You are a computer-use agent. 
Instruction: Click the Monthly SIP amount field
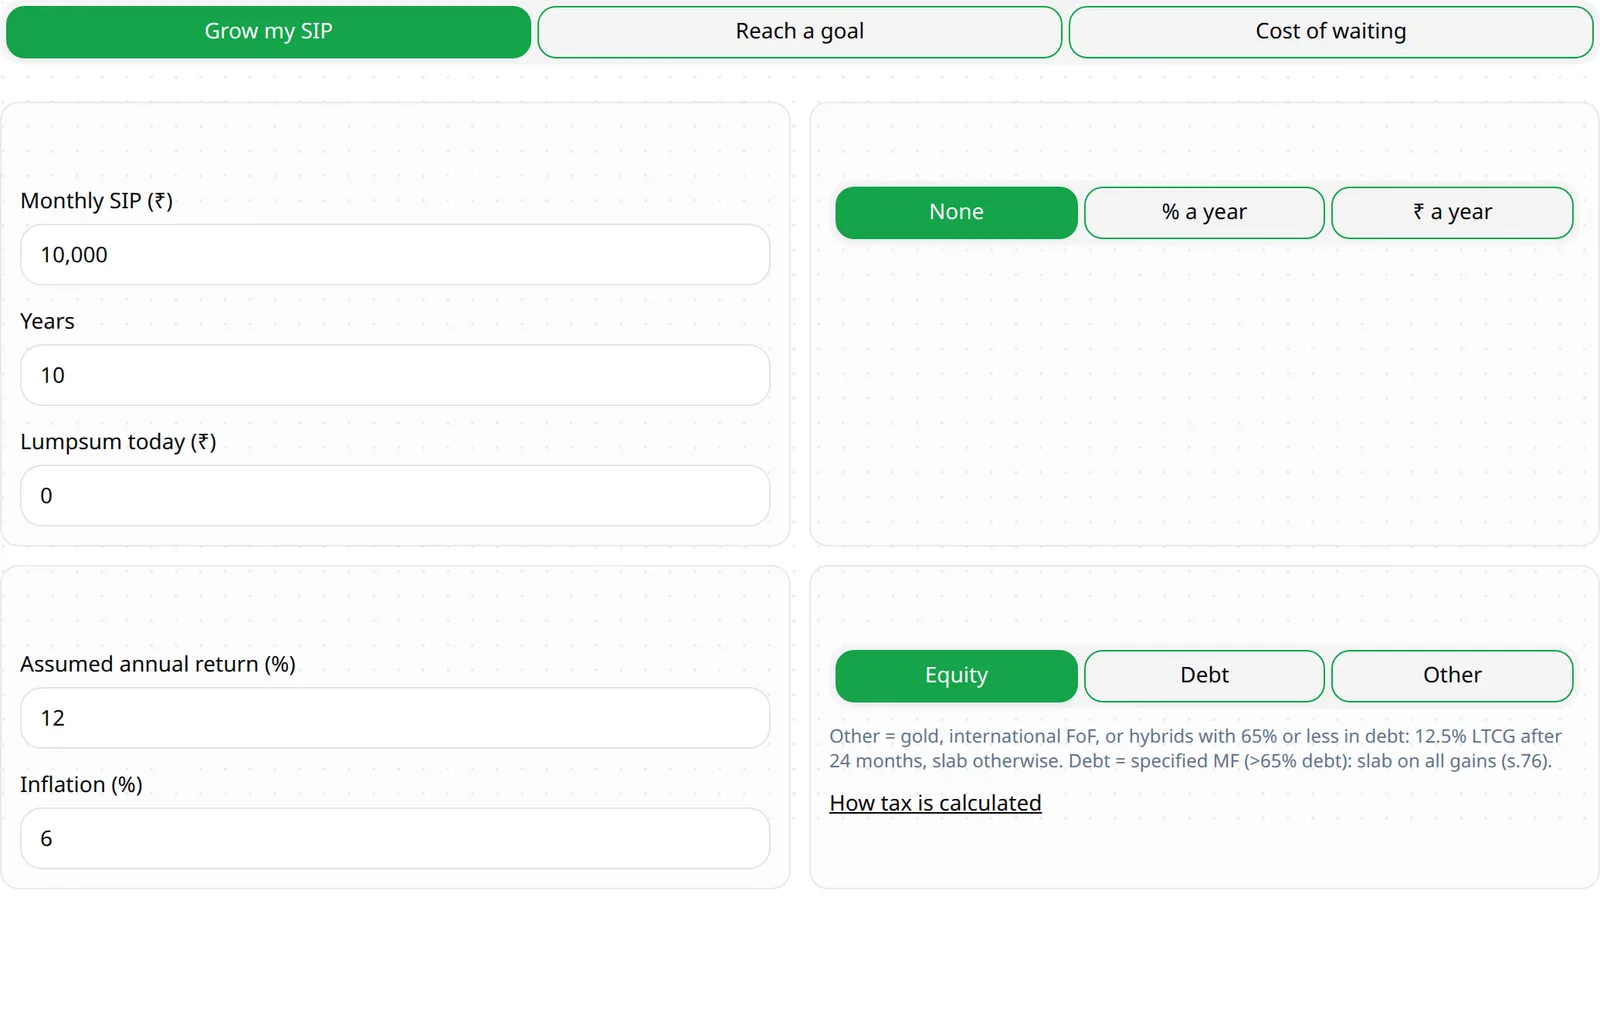tap(395, 255)
